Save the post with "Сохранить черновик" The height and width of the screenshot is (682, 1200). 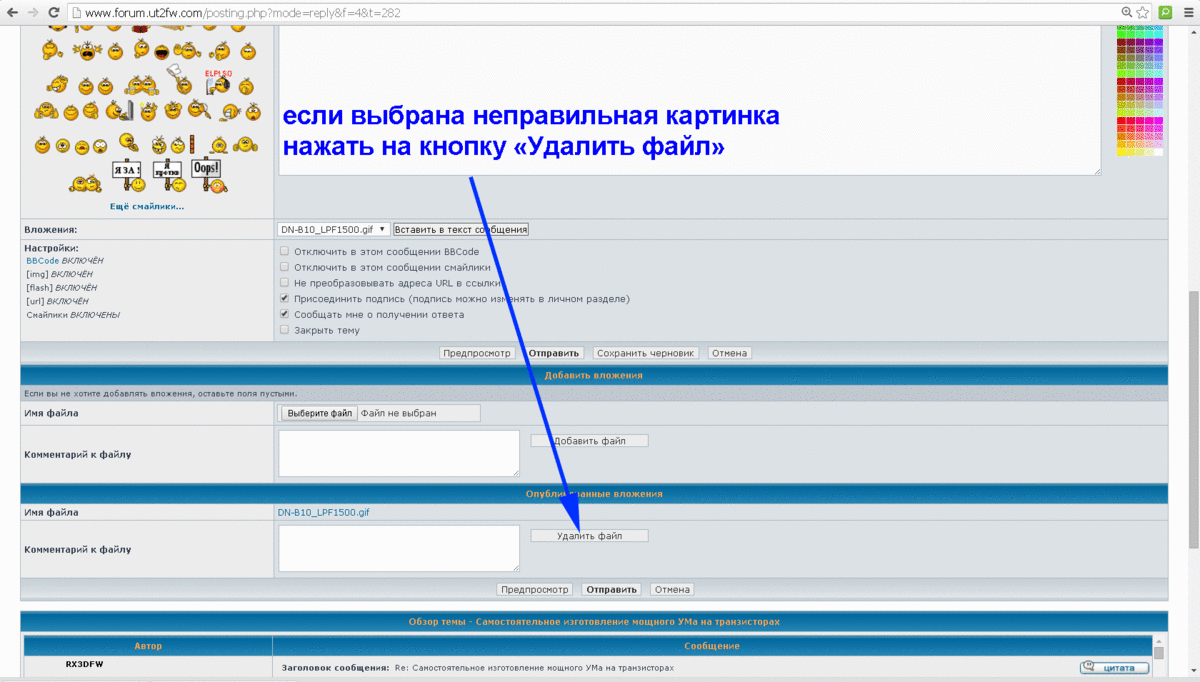click(x=645, y=353)
